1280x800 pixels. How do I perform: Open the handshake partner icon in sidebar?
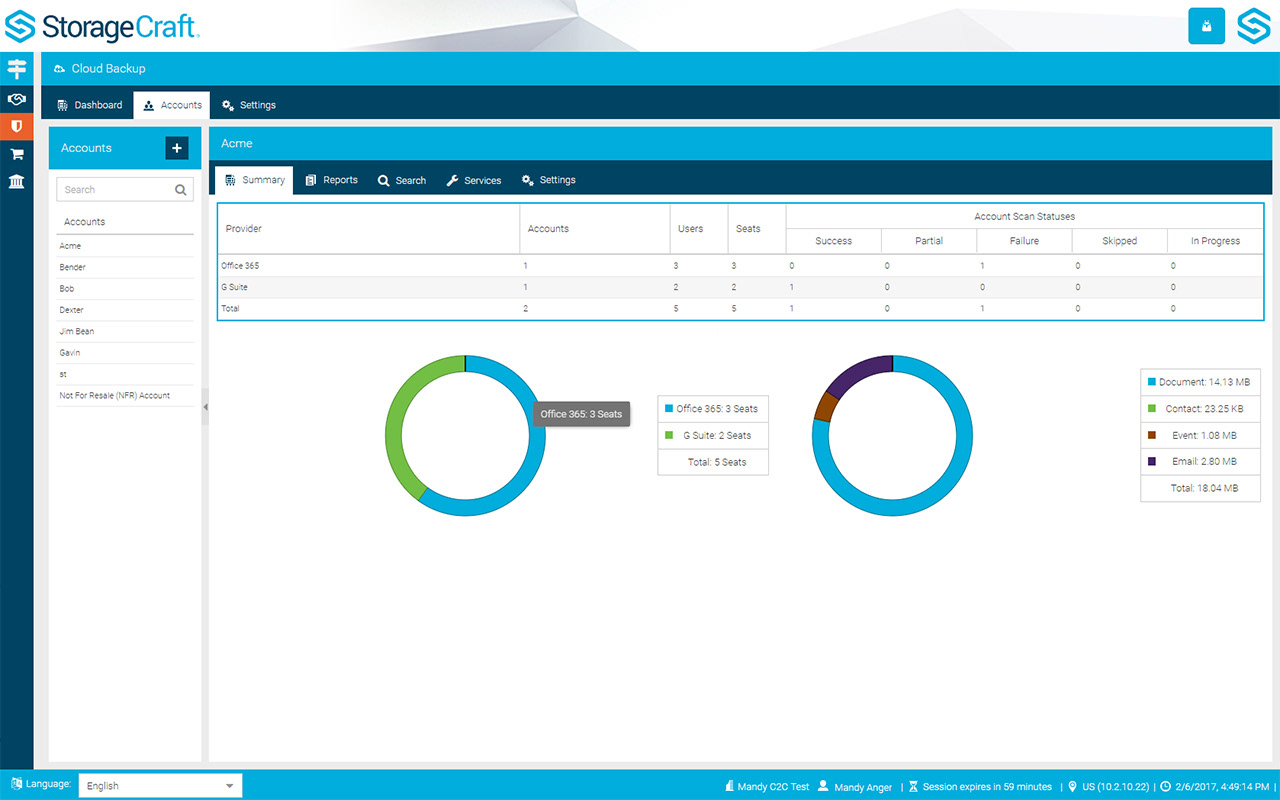pyautogui.click(x=16, y=99)
